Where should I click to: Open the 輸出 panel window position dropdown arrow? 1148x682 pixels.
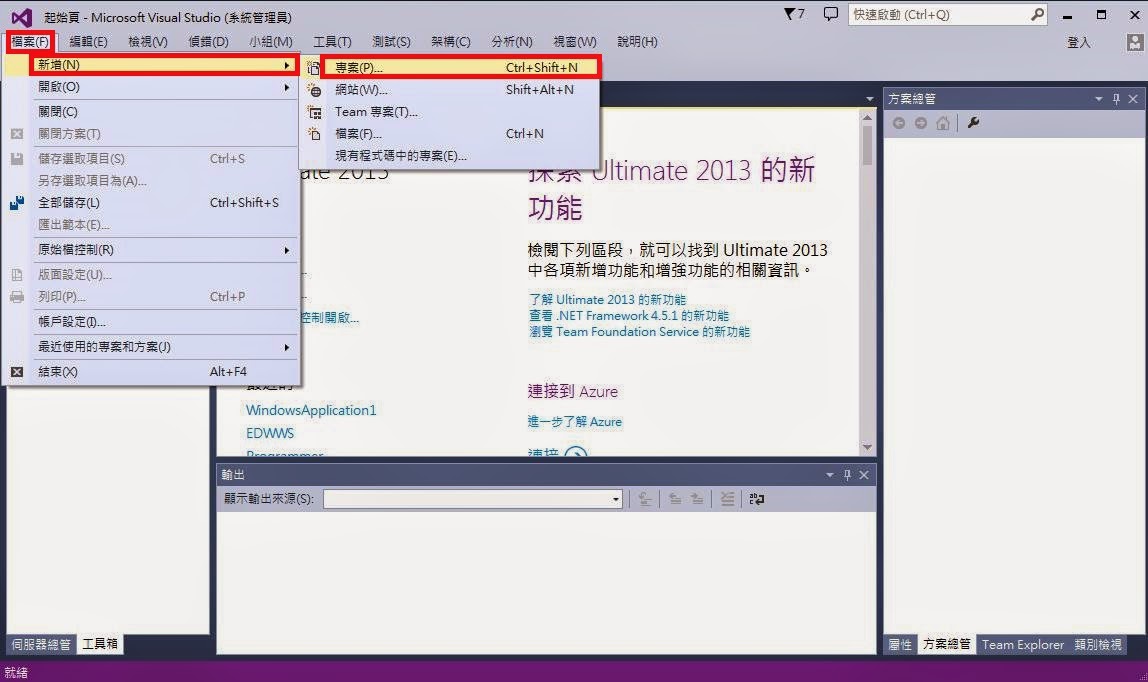pos(830,475)
